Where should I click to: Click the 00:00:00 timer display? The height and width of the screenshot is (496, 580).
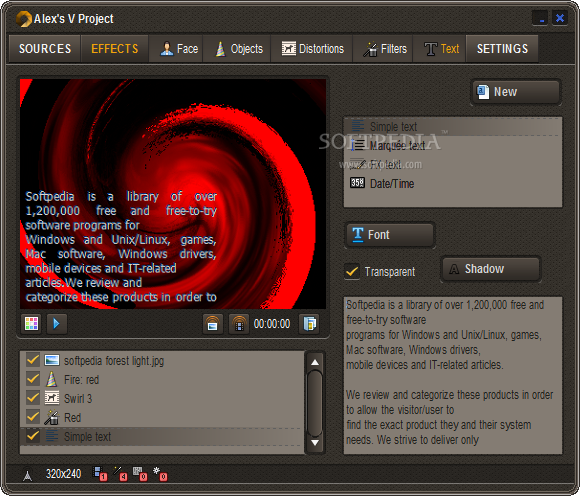click(272, 324)
